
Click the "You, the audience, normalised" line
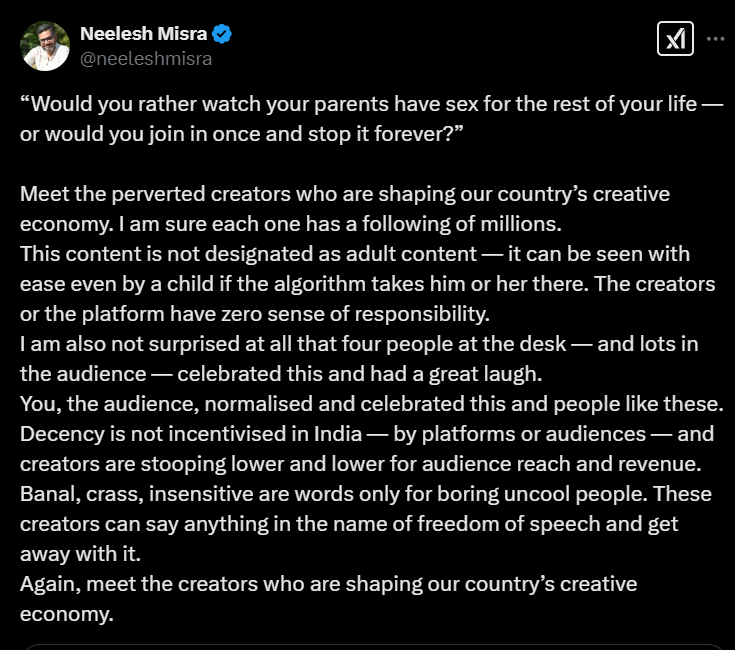(x=372, y=404)
